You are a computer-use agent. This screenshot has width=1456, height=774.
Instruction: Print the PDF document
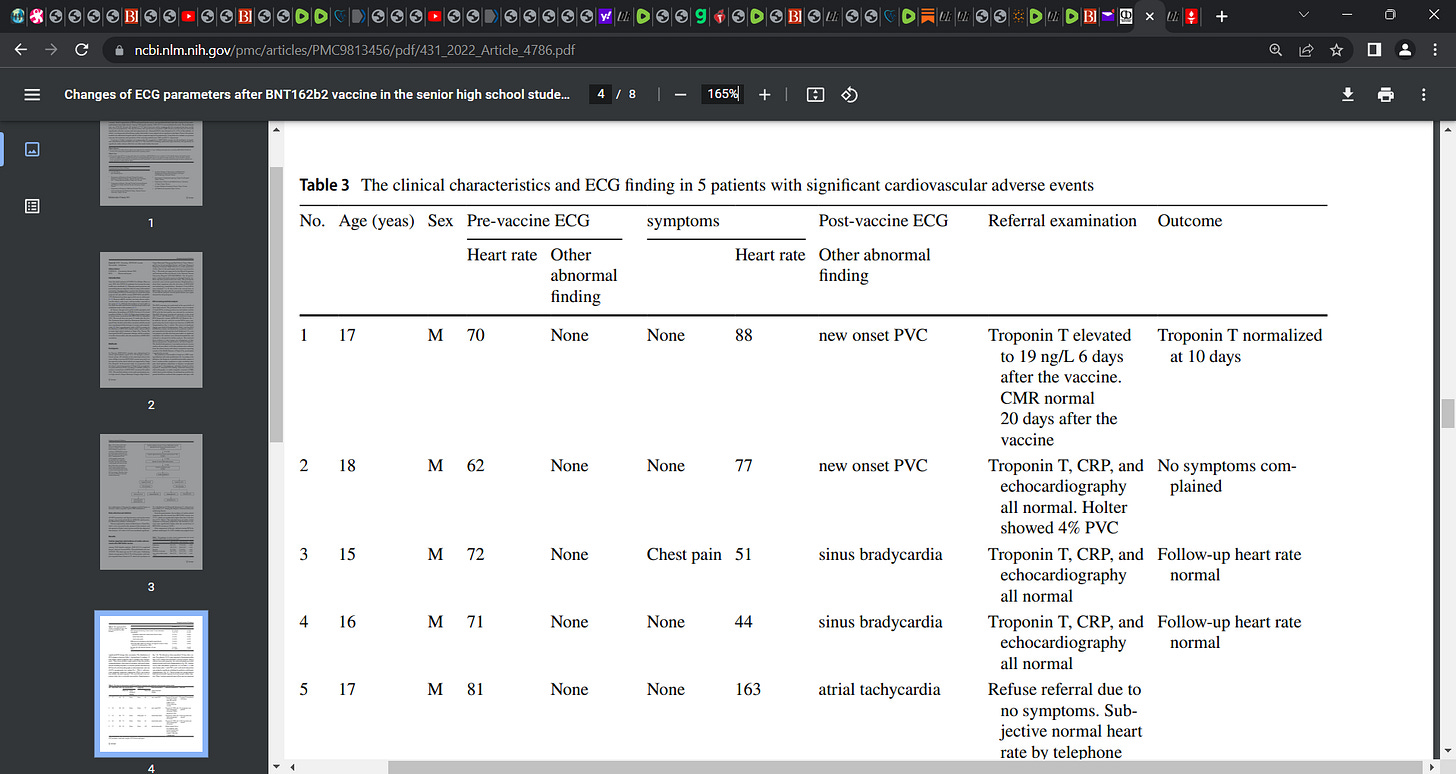(x=1385, y=94)
